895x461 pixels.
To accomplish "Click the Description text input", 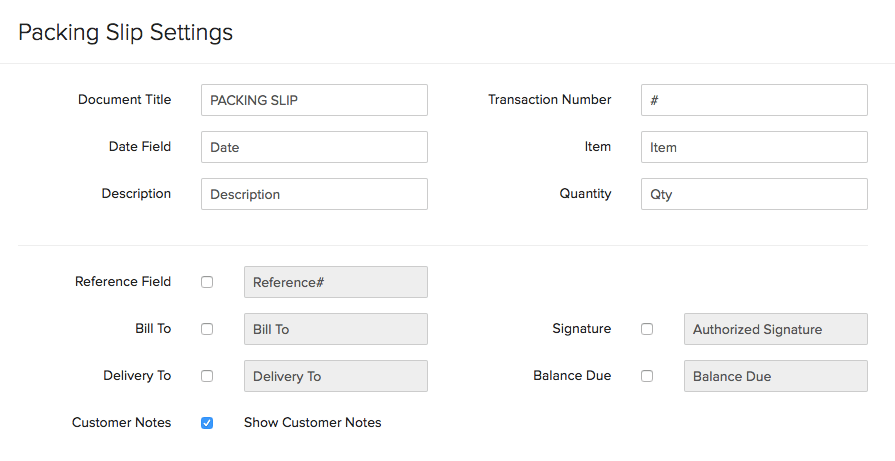I will (x=314, y=194).
